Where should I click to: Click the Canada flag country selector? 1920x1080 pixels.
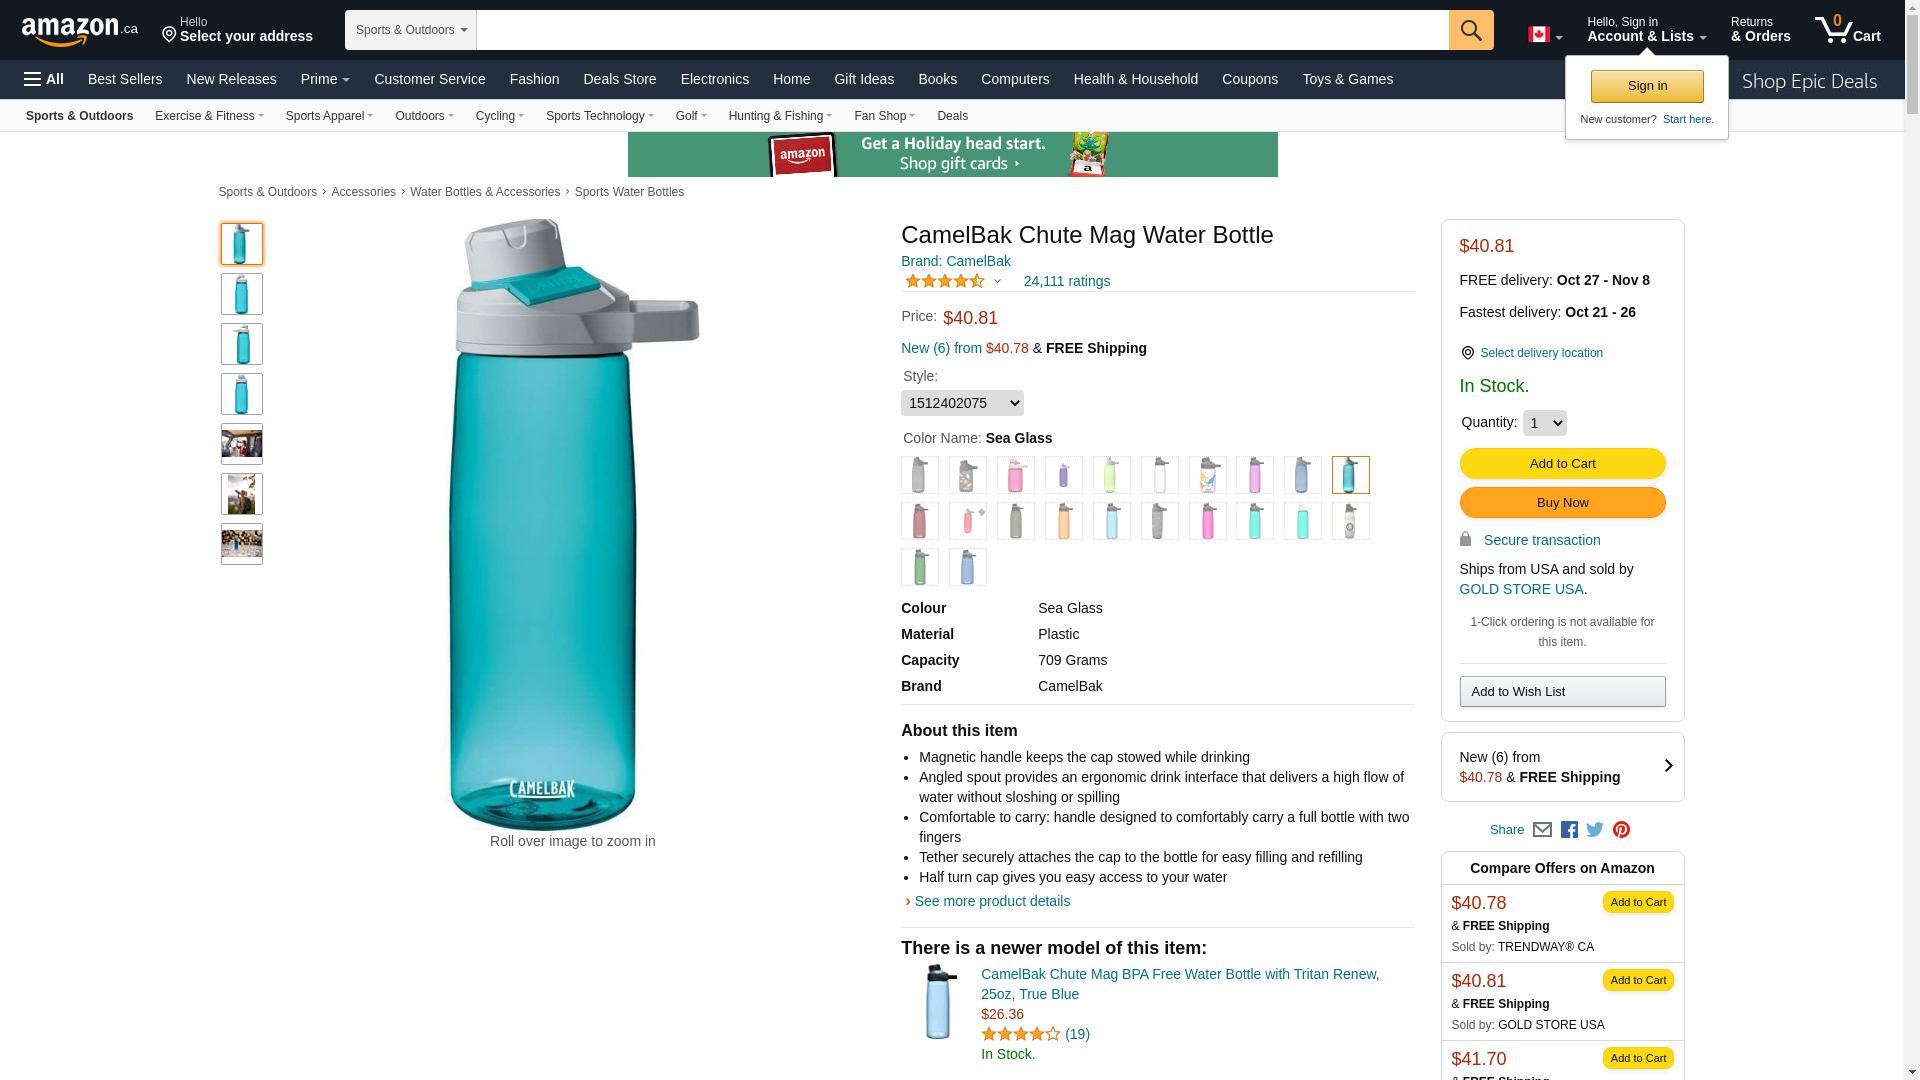pyautogui.click(x=1544, y=35)
